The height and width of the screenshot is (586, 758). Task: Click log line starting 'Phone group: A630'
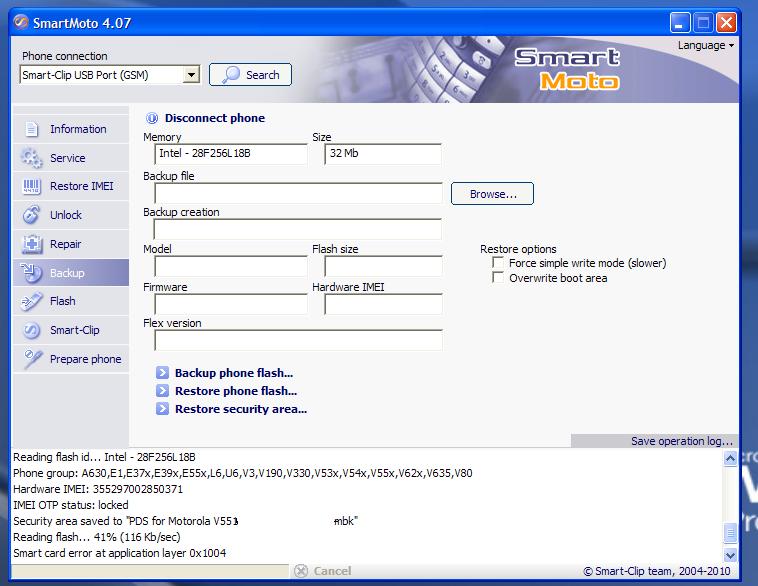pos(243,473)
